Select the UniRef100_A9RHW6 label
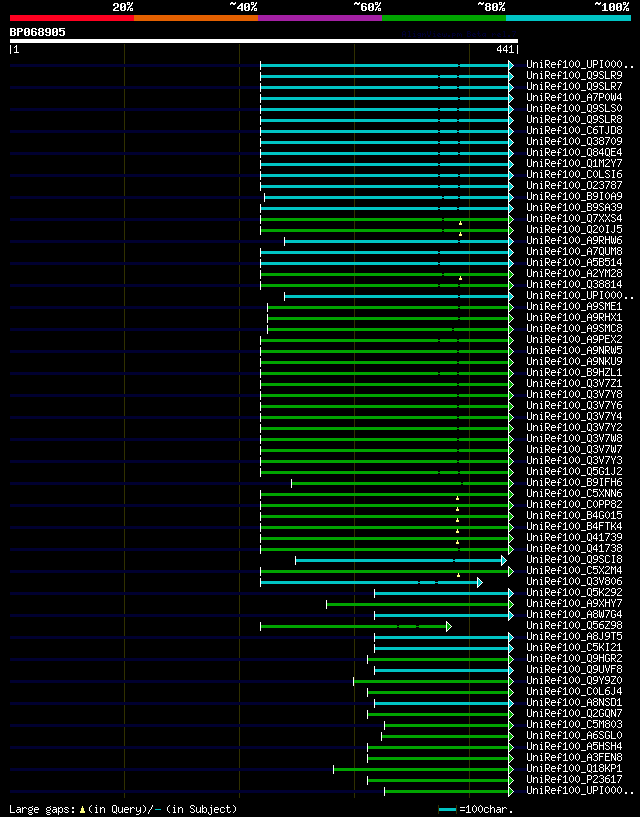This screenshot has height=817, width=640. tap(574, 240)
